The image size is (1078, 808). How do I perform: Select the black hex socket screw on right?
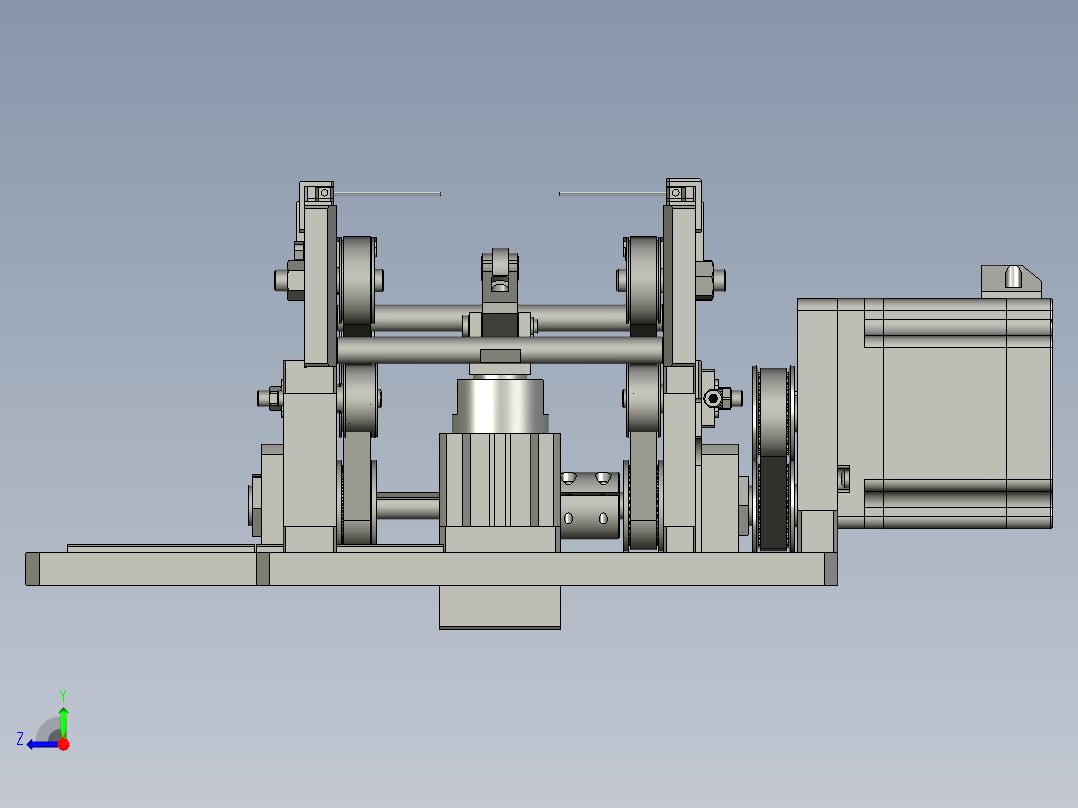[714, 398]
